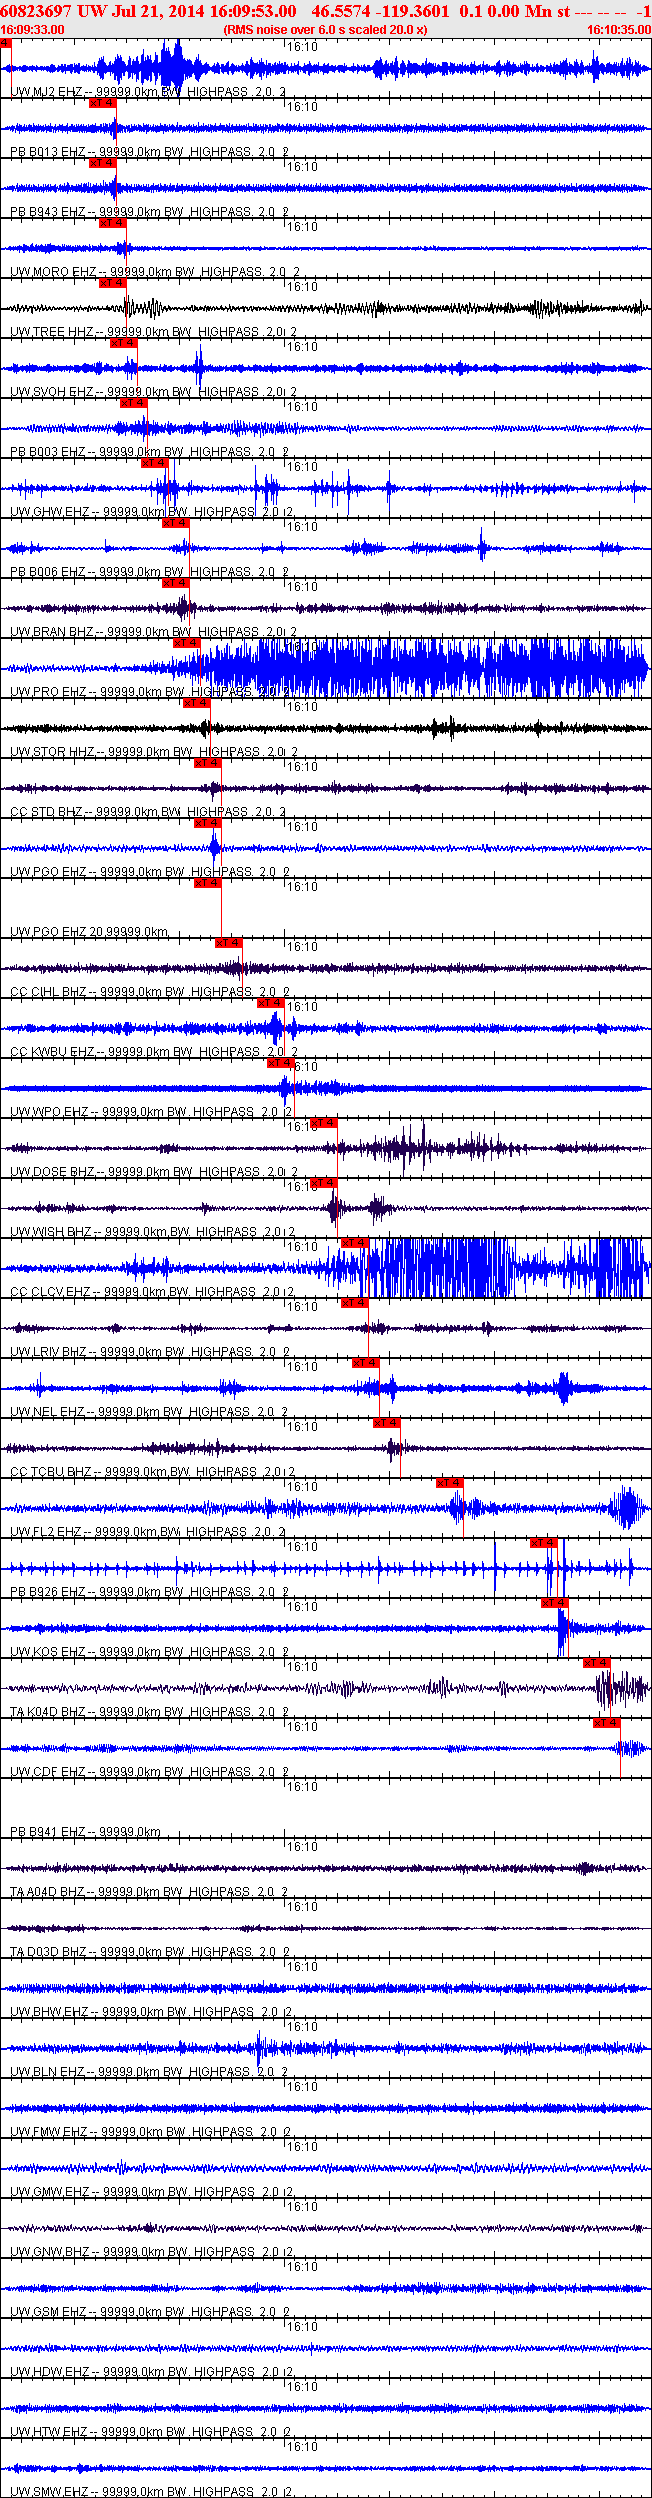The width and height of the screenshot is (652, 2498).
Task: Select the pick flag on the CC STD trace
Action: [208, 763]
